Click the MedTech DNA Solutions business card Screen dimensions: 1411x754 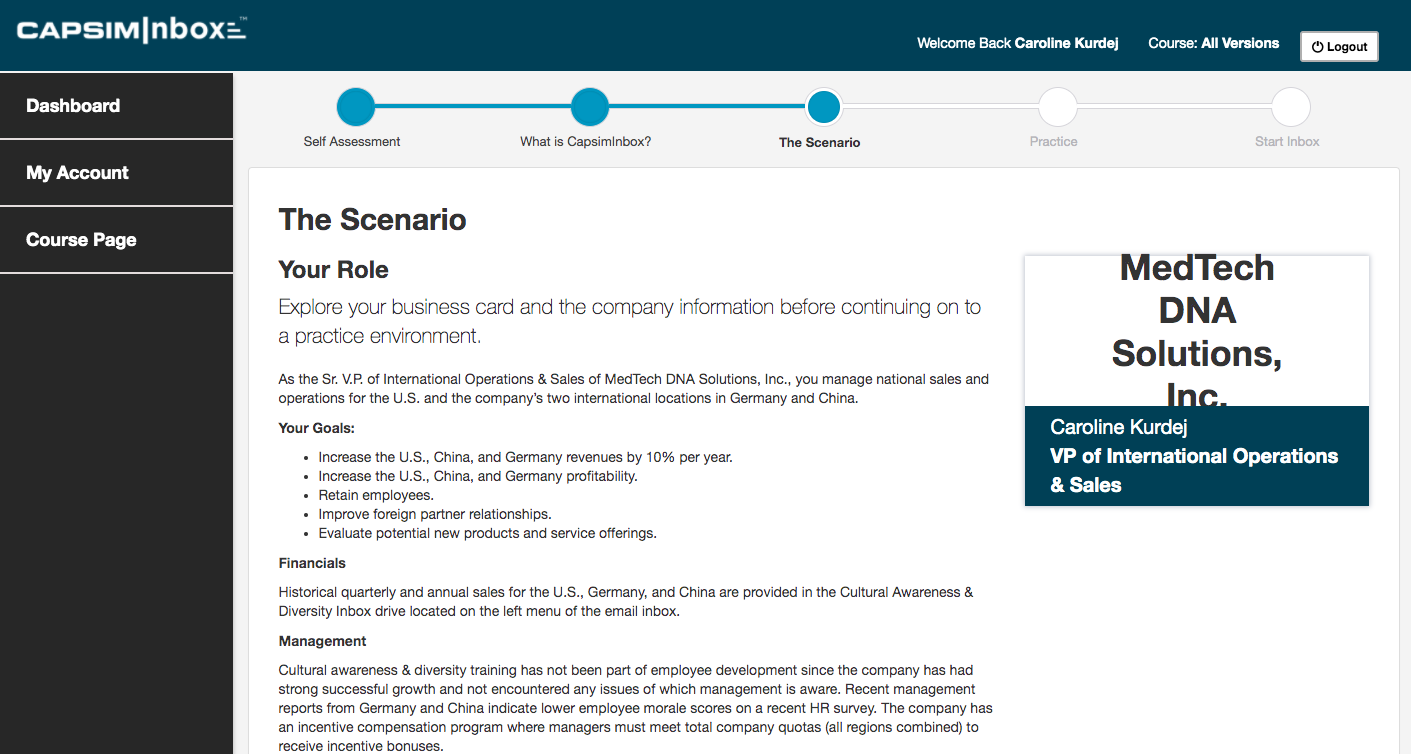[x=1196, y=332]
